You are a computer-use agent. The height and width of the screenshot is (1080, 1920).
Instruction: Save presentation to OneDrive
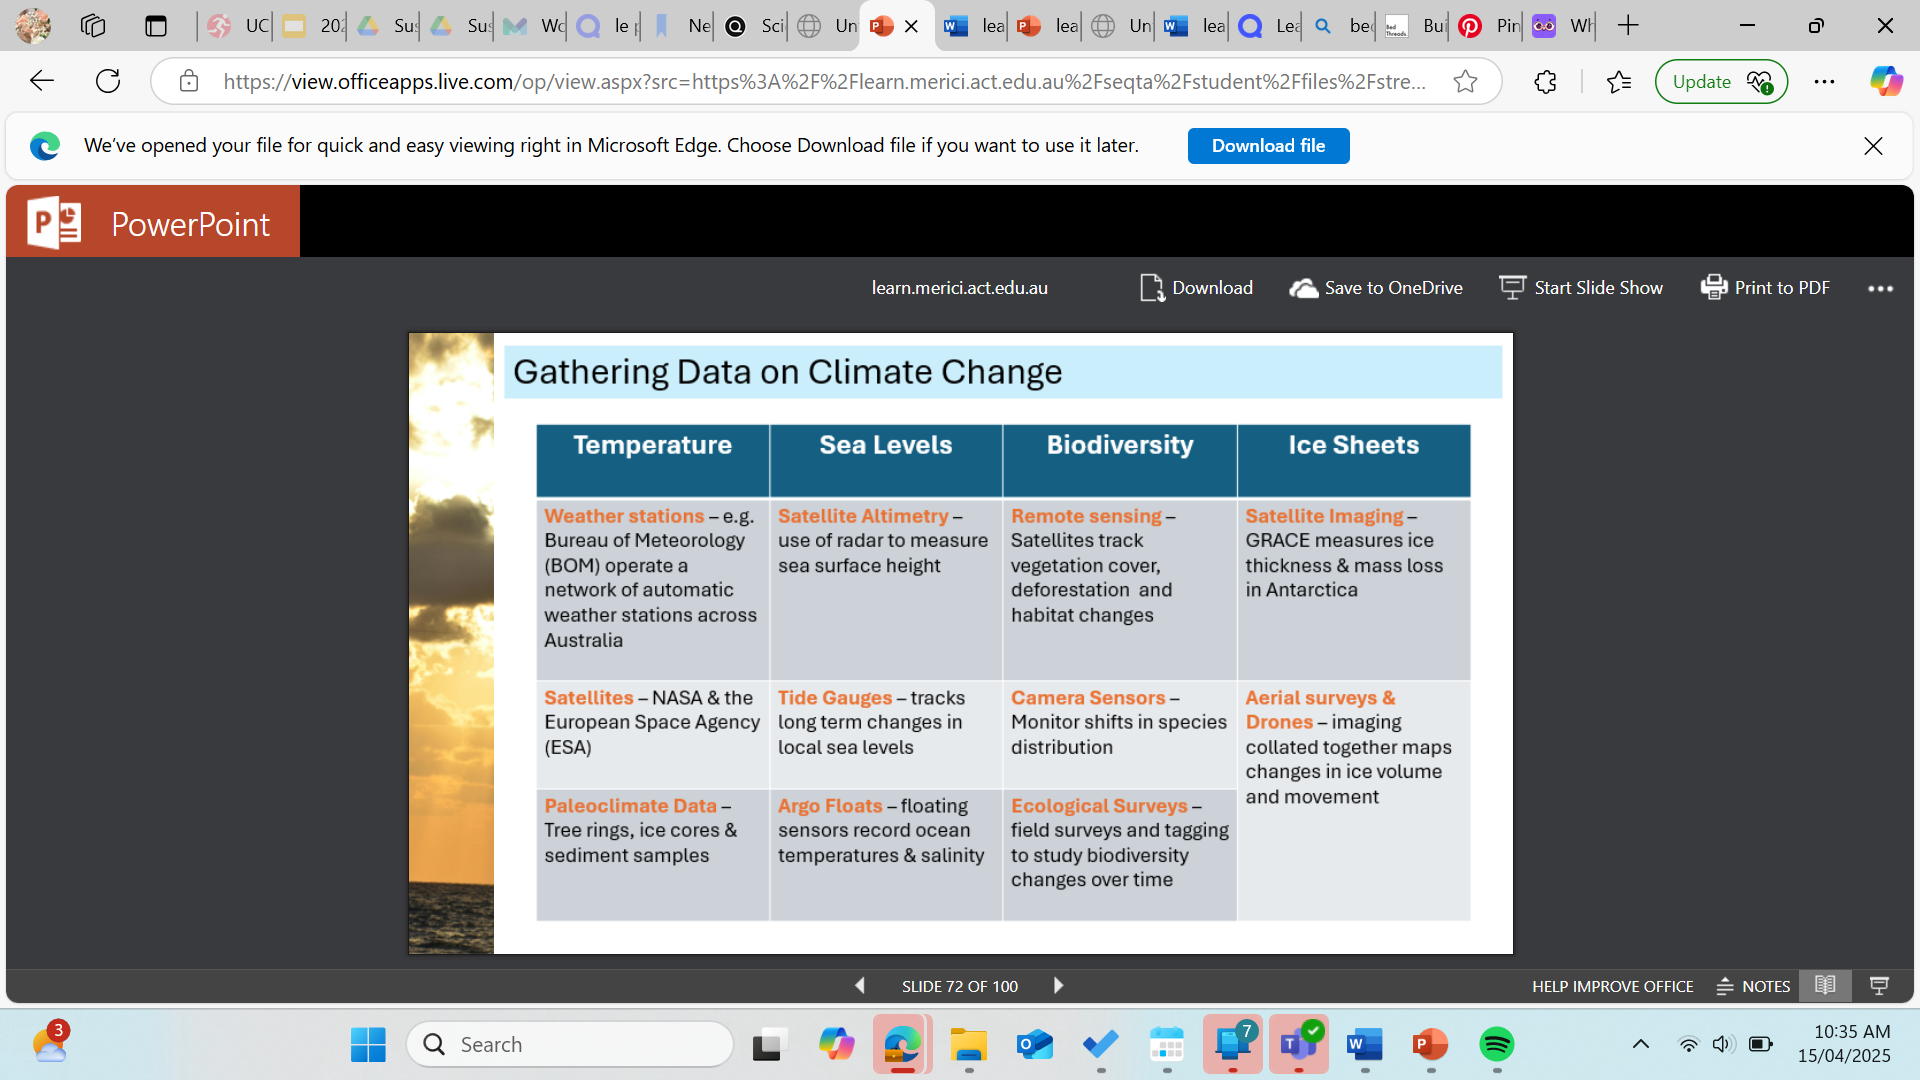(x=1376, y=288)
